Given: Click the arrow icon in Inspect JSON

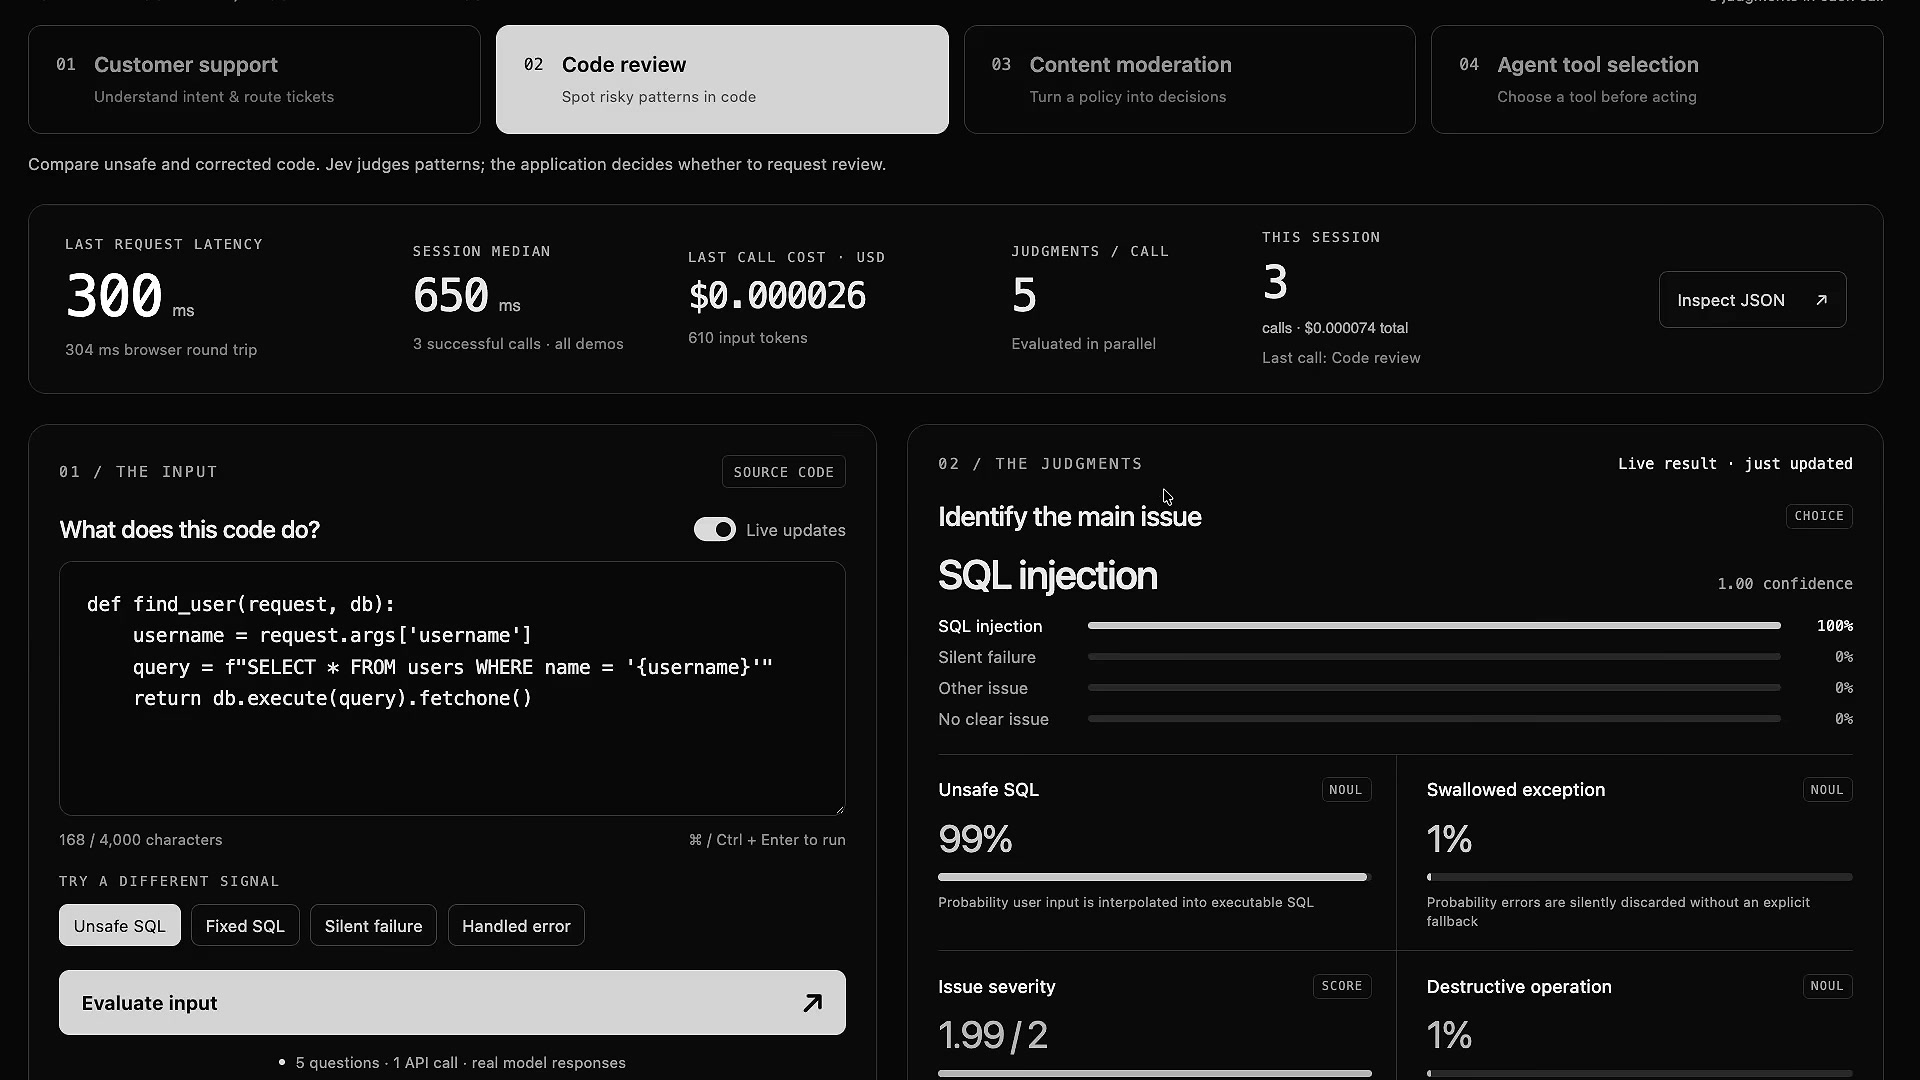Looking at the screenshot, I should tap(1821, 300).
